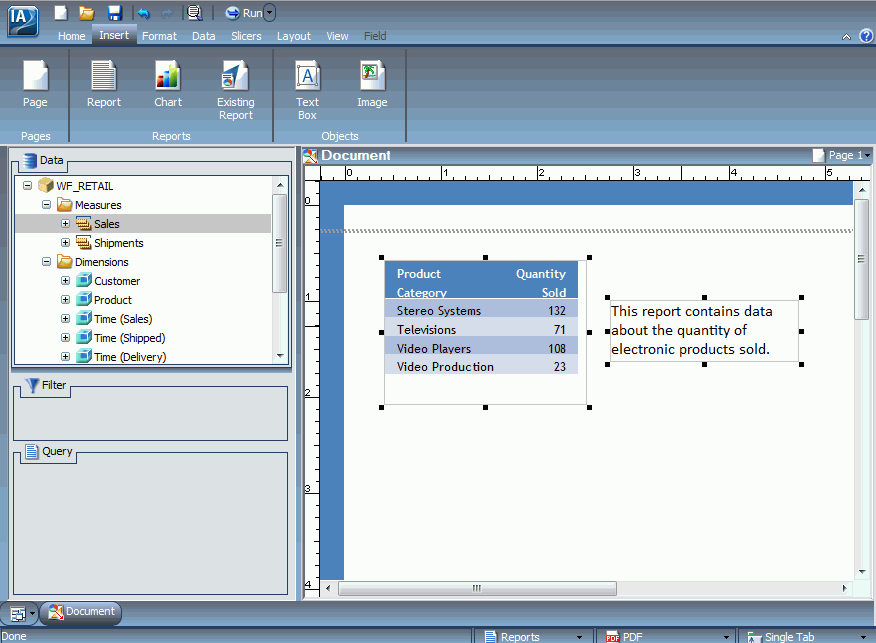876x643 pixels.
Task: Select the Sales tree item
Action: [x=107, y=224]
